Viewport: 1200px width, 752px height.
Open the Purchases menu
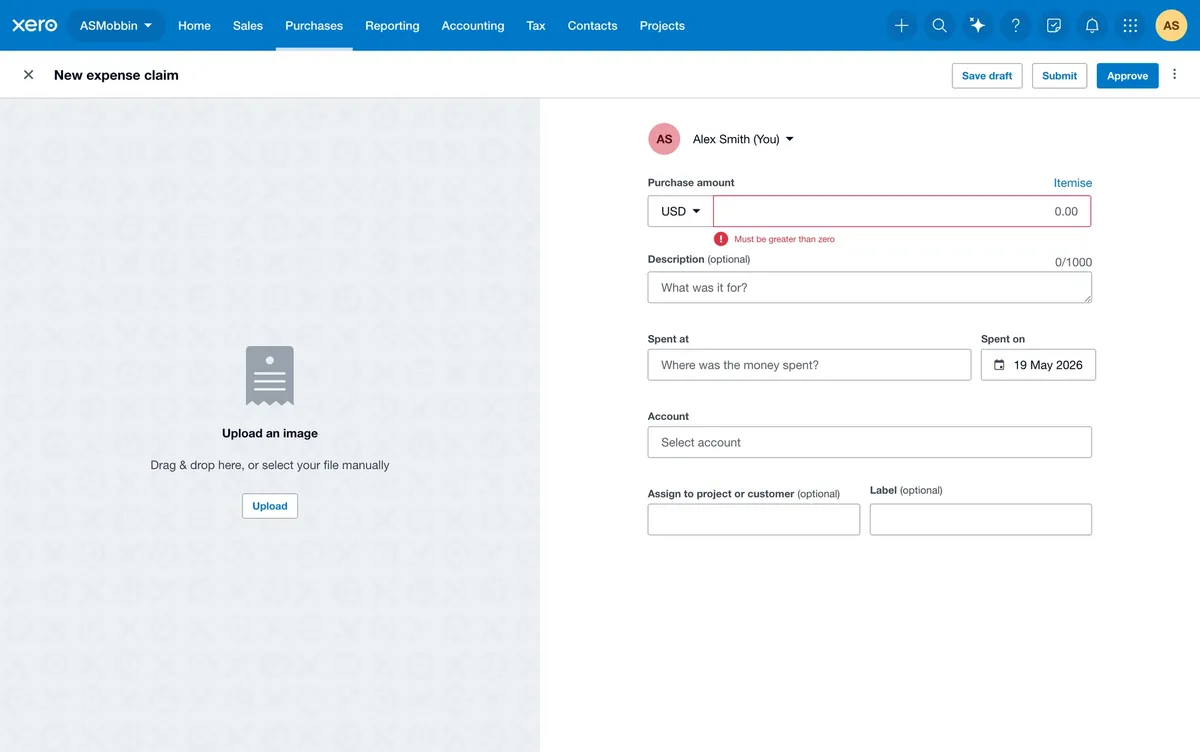tap(314, 25)
